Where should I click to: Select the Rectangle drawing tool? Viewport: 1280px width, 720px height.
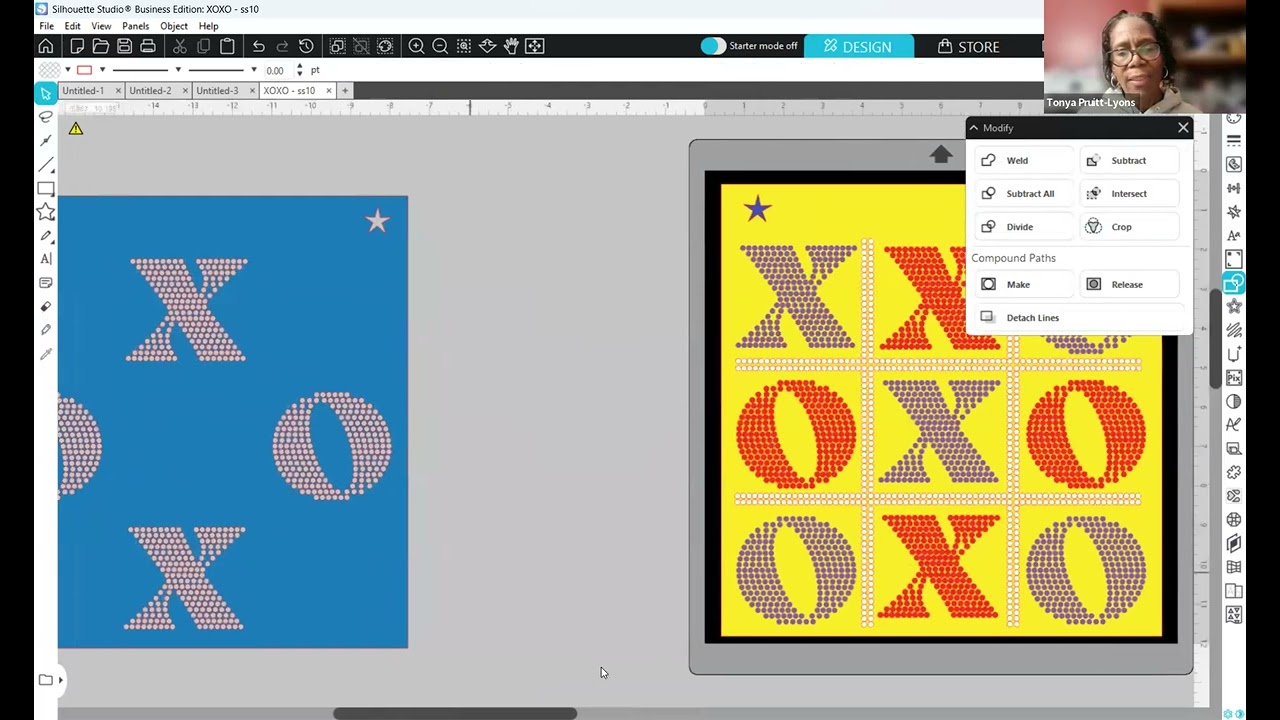(x=45, y=189)
